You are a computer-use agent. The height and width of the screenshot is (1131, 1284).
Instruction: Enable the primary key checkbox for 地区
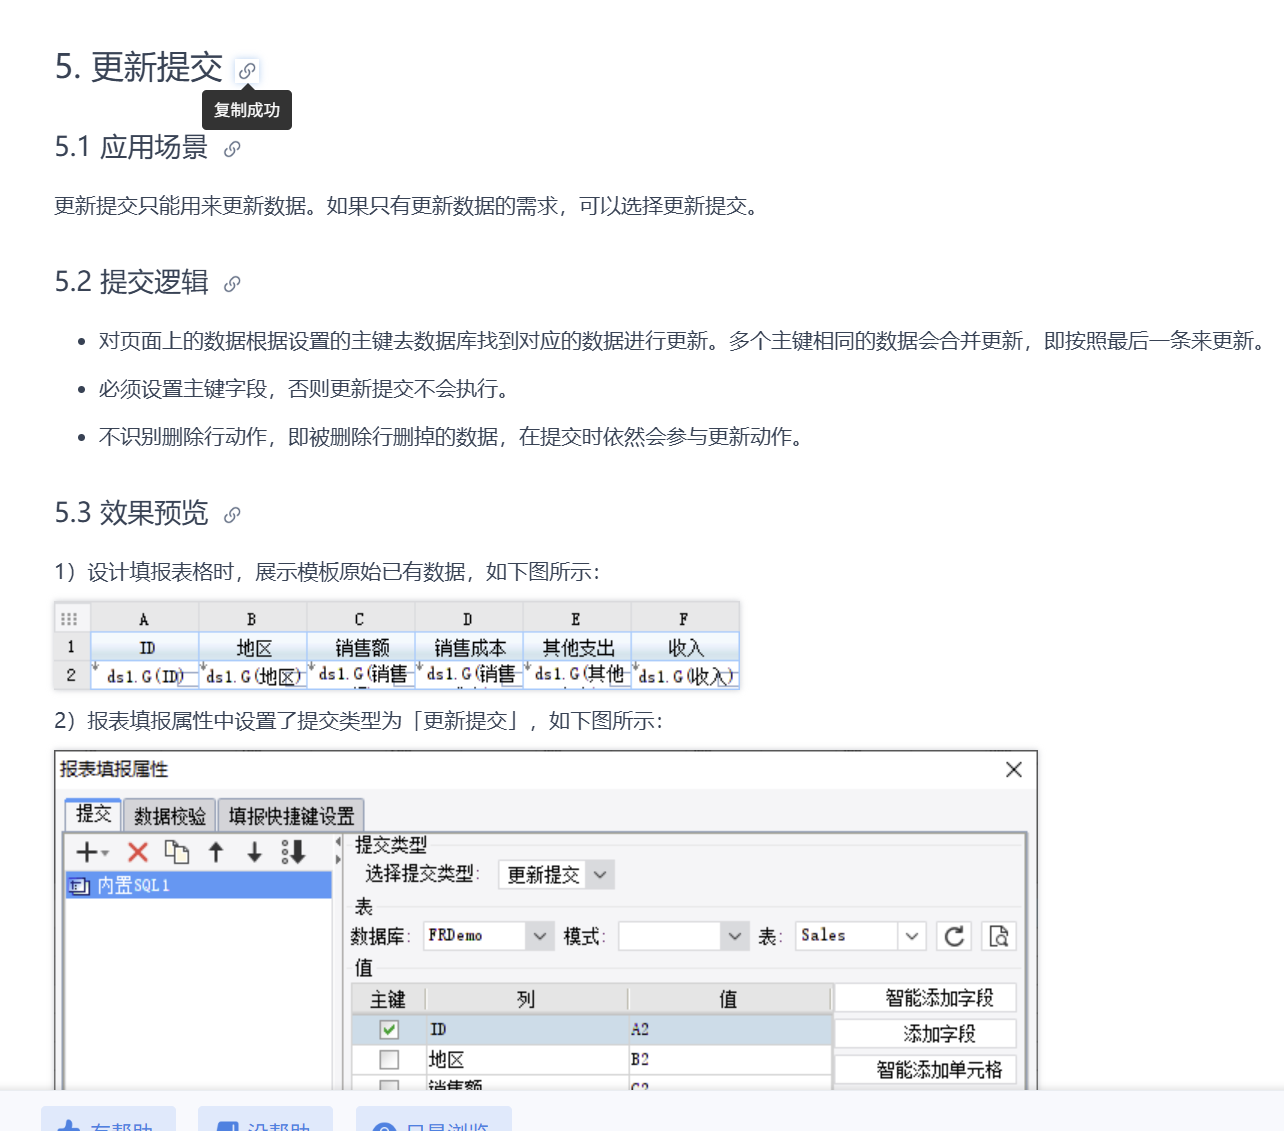point(389,1059)
